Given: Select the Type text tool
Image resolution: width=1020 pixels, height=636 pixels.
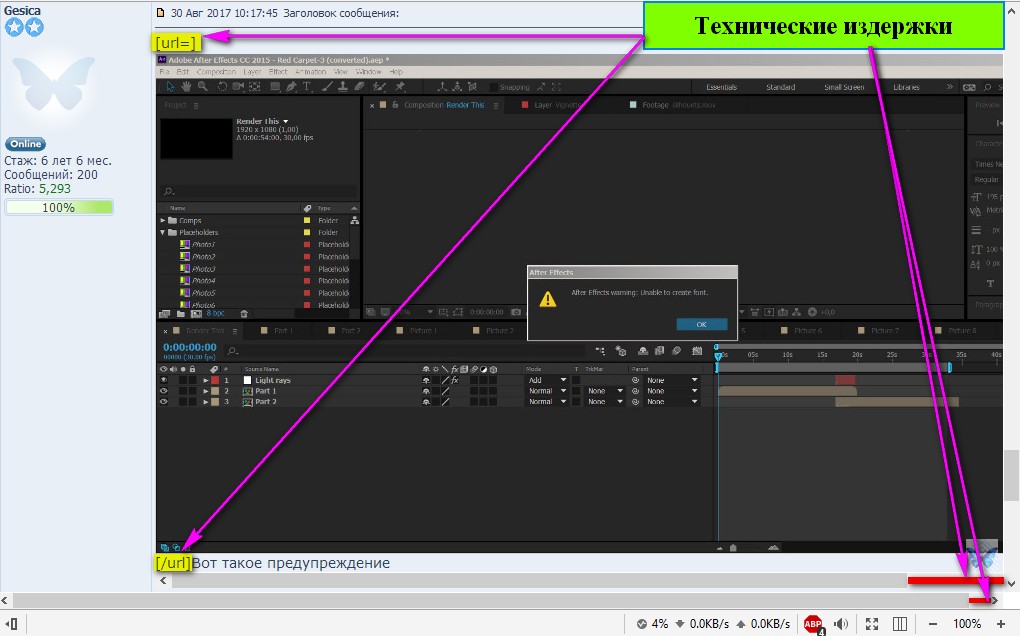Looking at the screenshot, I should (x=307, y=86).
